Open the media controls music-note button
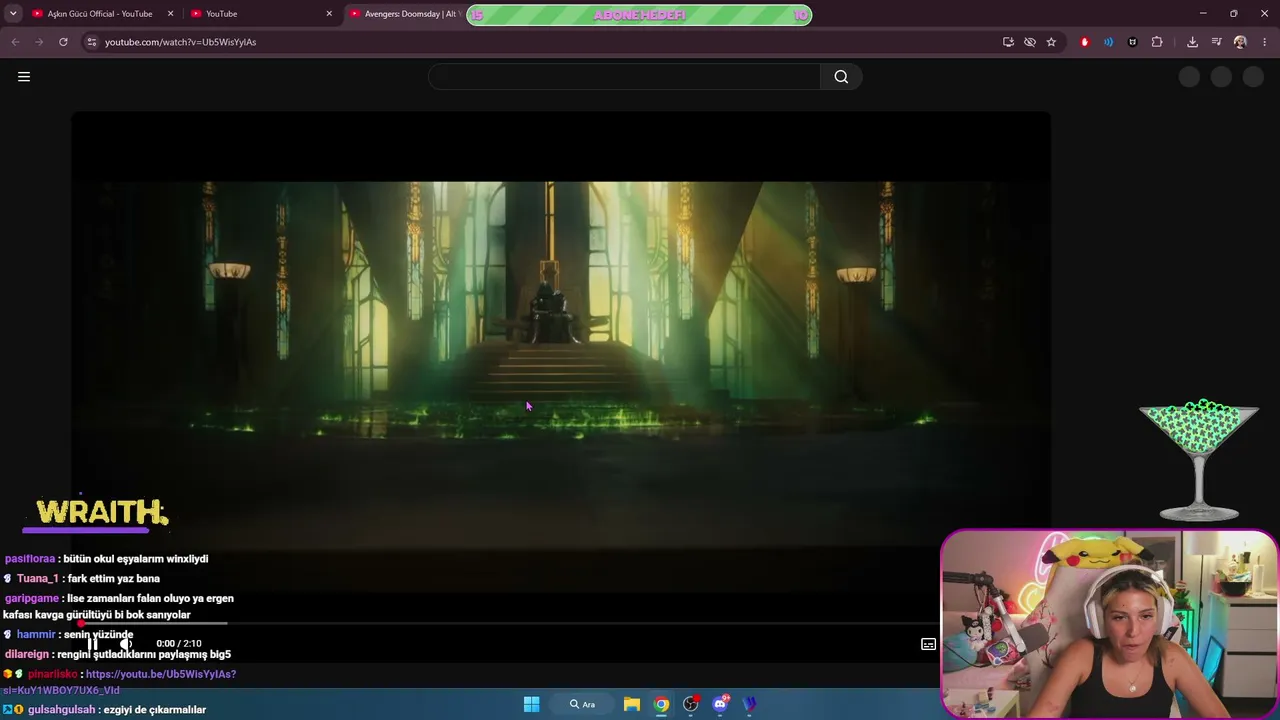The image size is (1280, 720). tap(1216, 42)
